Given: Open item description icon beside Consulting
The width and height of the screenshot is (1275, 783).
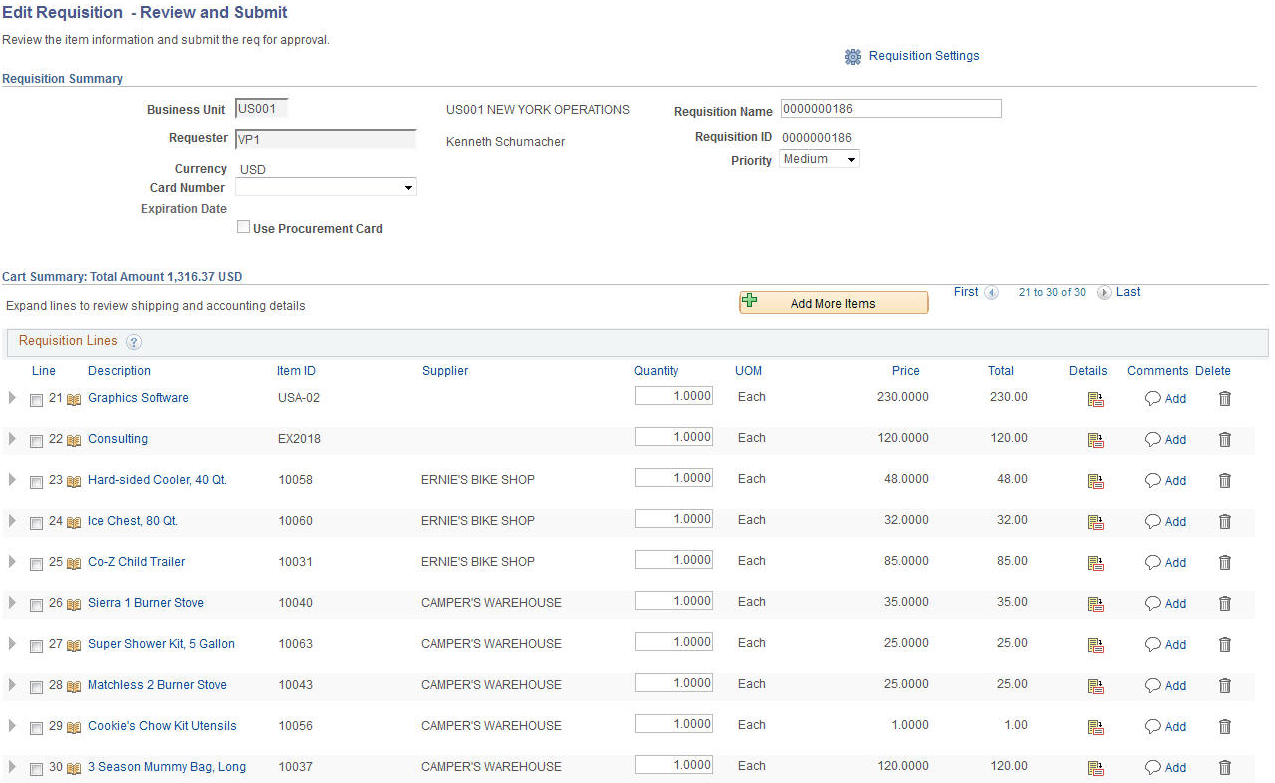Looking at the screenshot, I should (74, 440).
